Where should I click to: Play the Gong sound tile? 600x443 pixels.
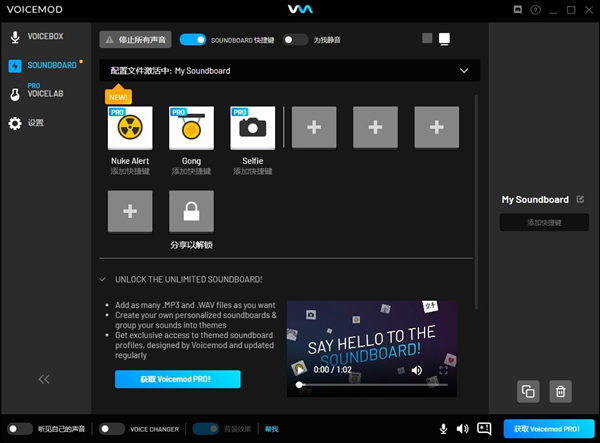[191, 128]
